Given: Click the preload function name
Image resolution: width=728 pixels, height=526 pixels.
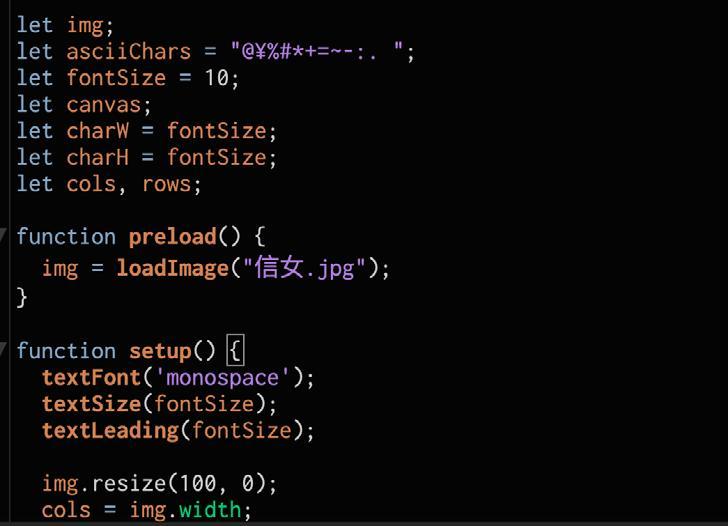Looking at the screenshot, I should [x=172, y=237].
